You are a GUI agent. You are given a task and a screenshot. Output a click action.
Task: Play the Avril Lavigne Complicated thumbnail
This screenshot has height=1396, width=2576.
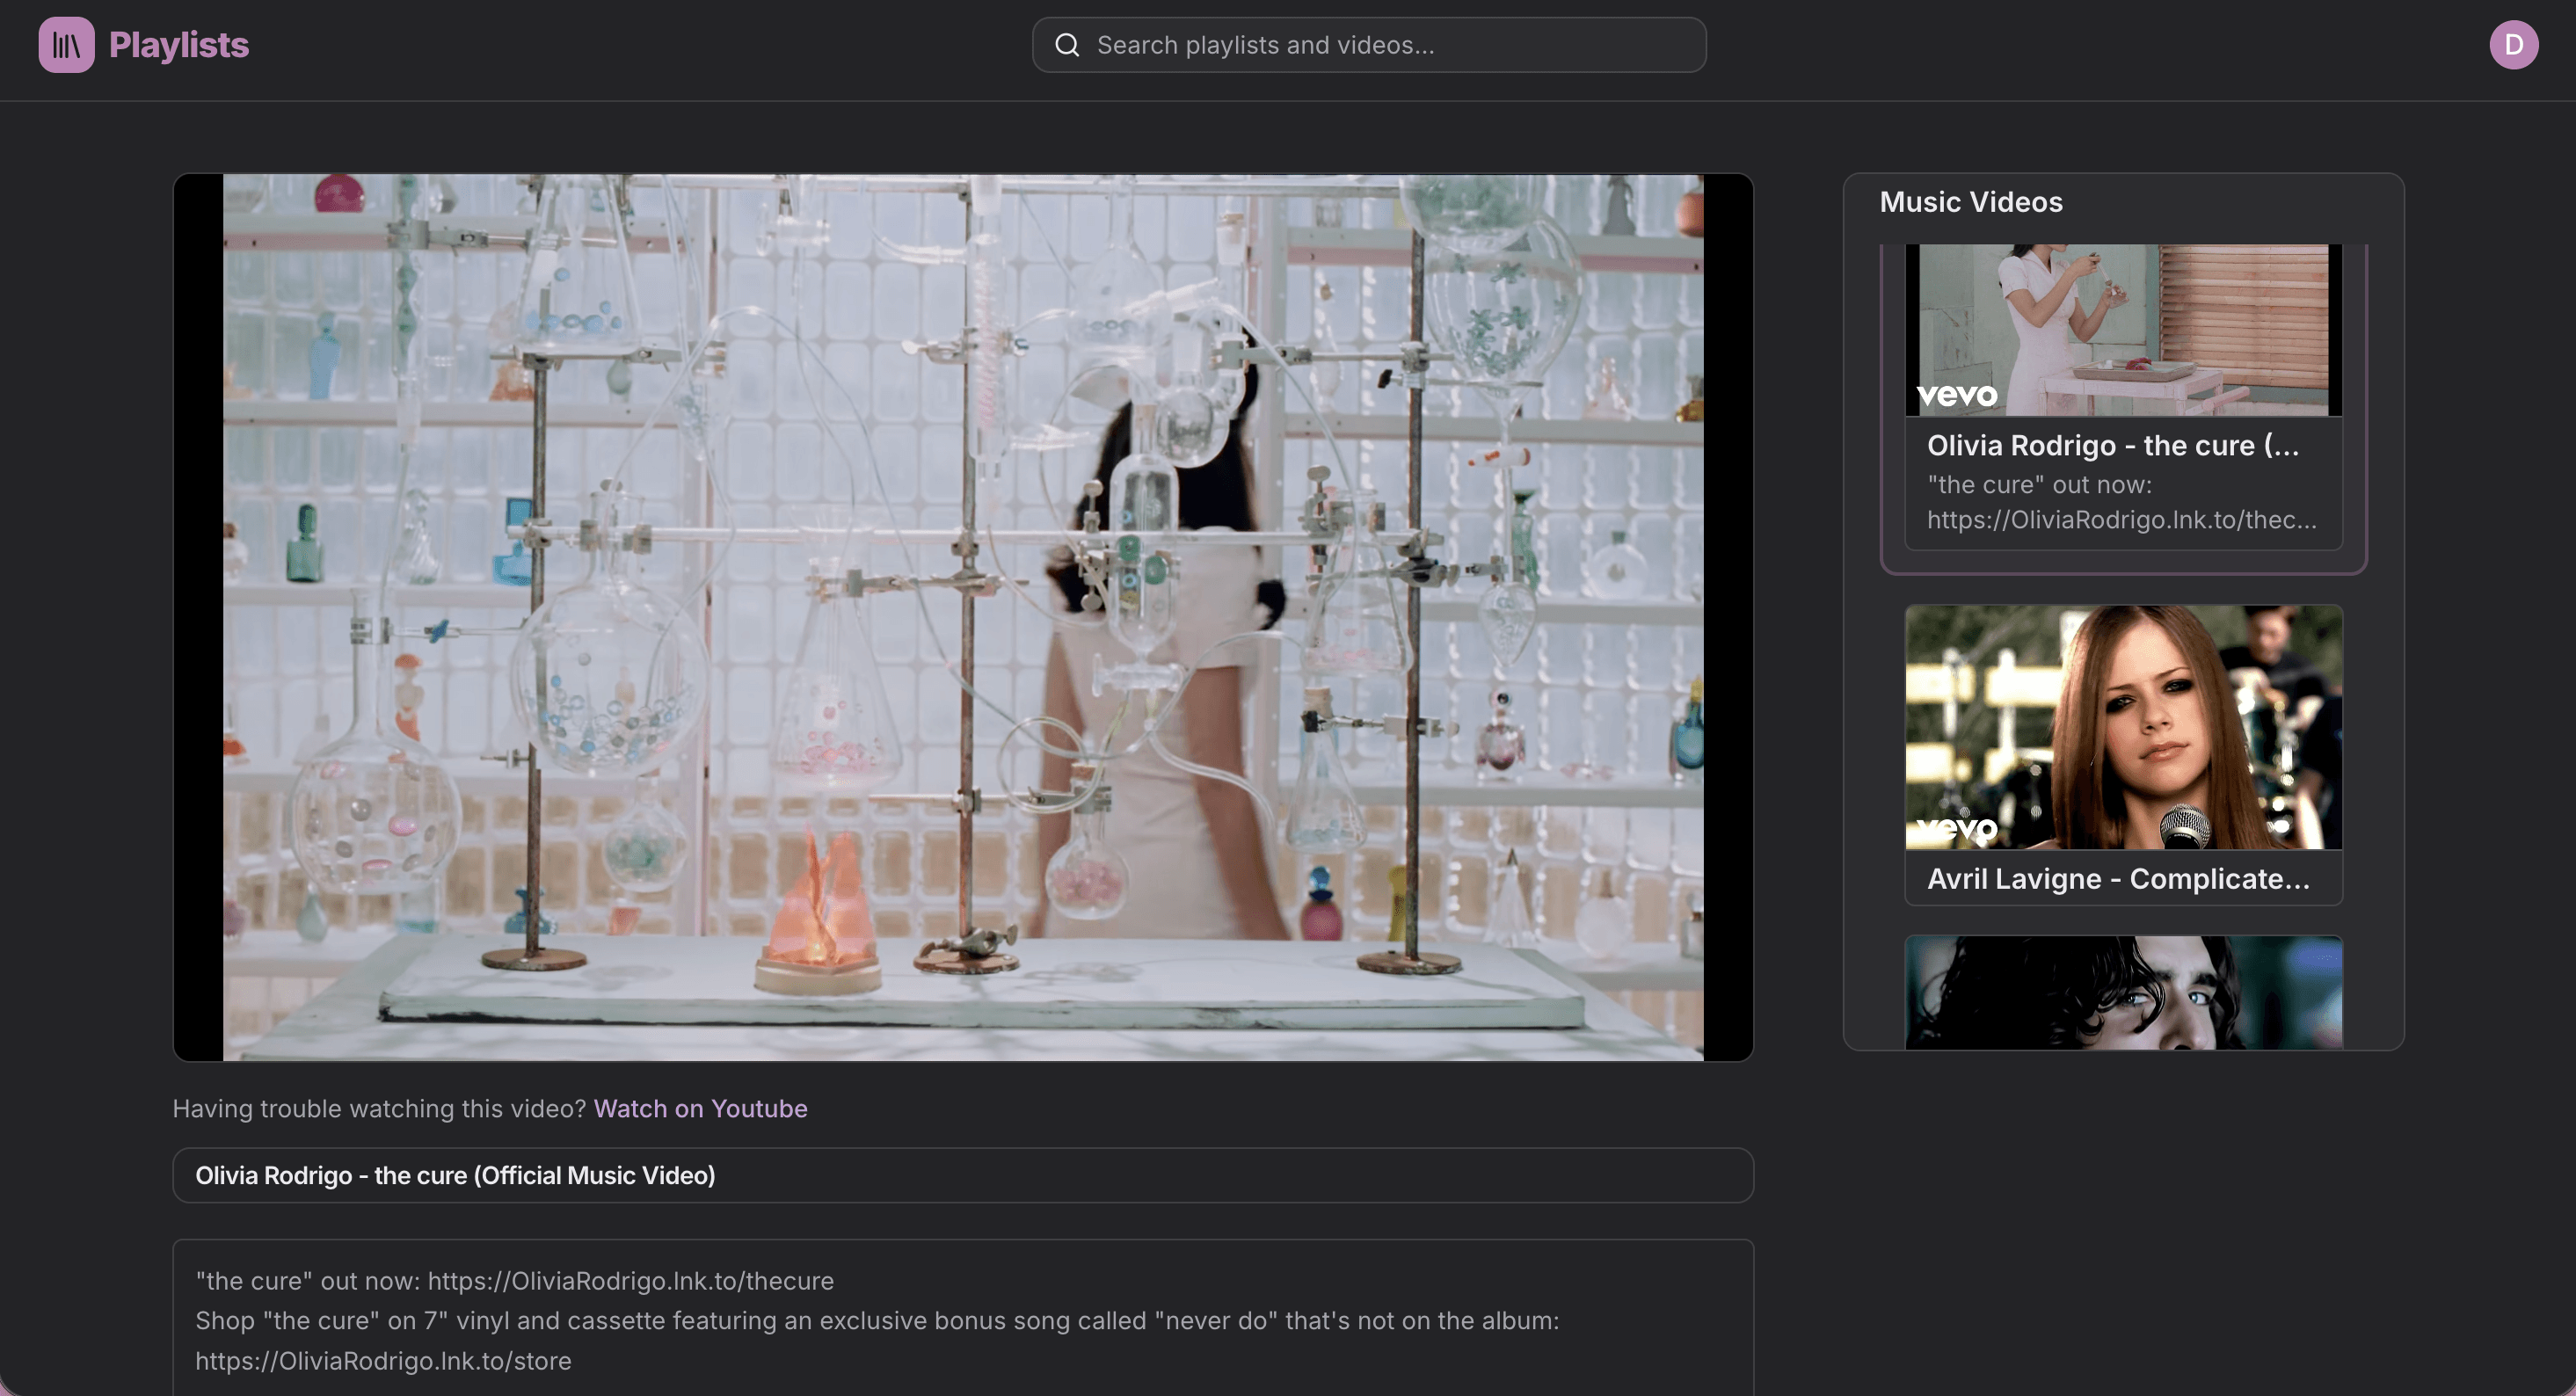point(2123,727)
